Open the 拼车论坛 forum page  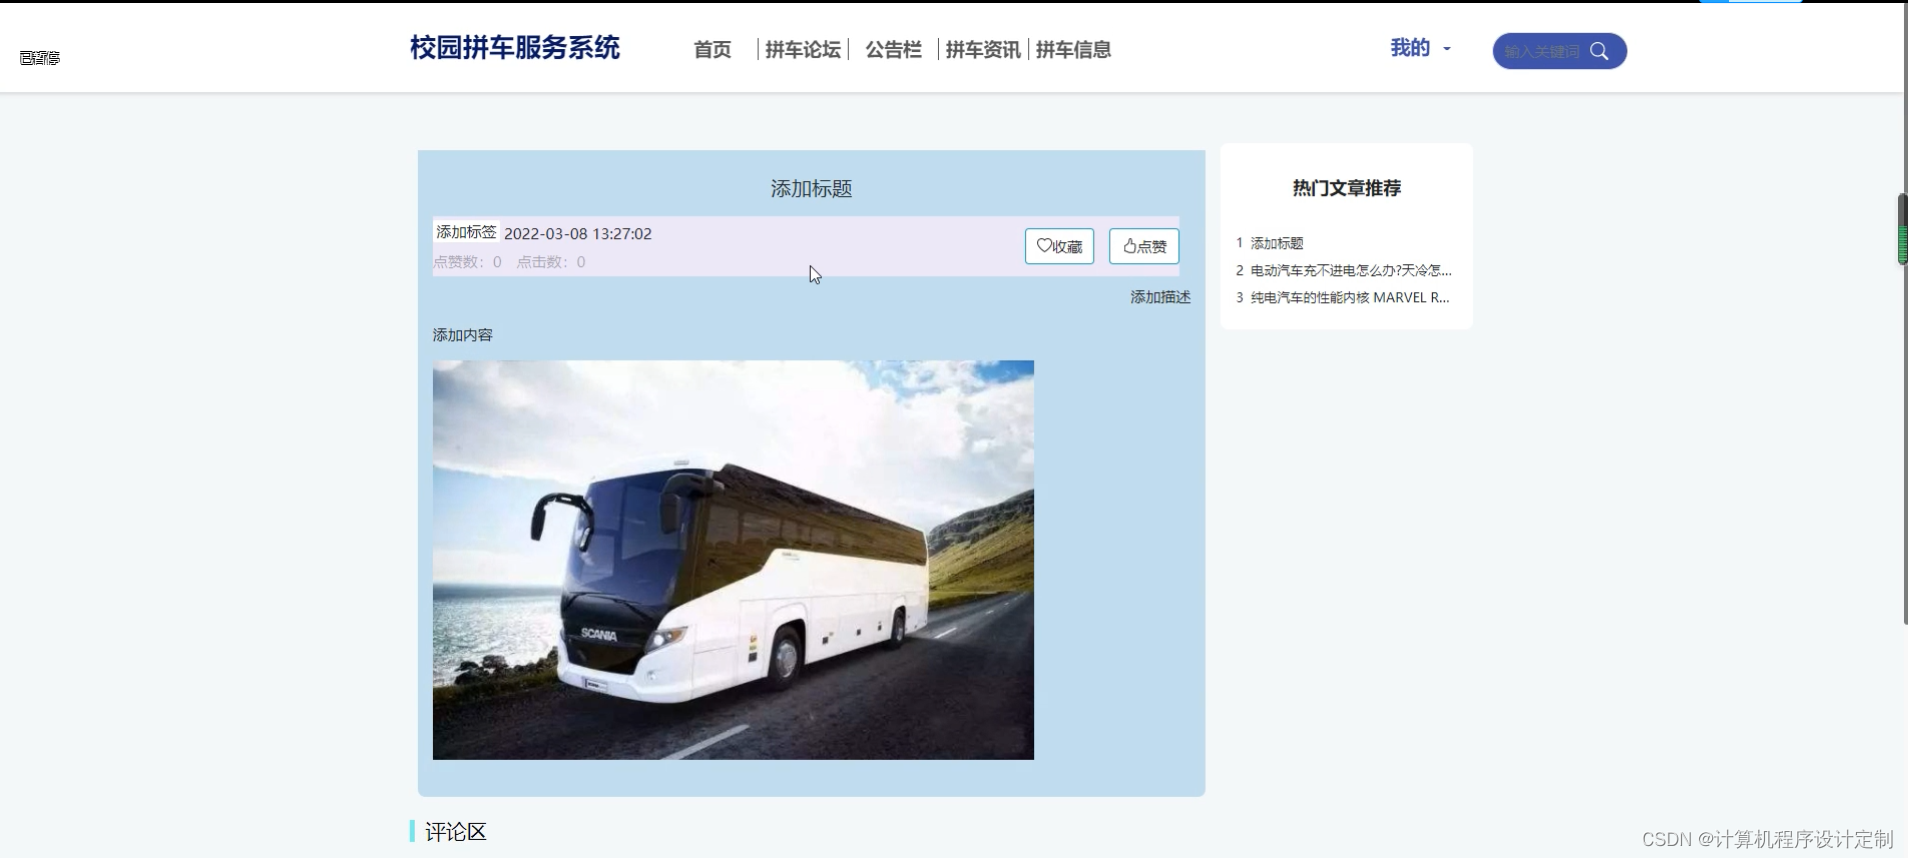pos(803,50)
